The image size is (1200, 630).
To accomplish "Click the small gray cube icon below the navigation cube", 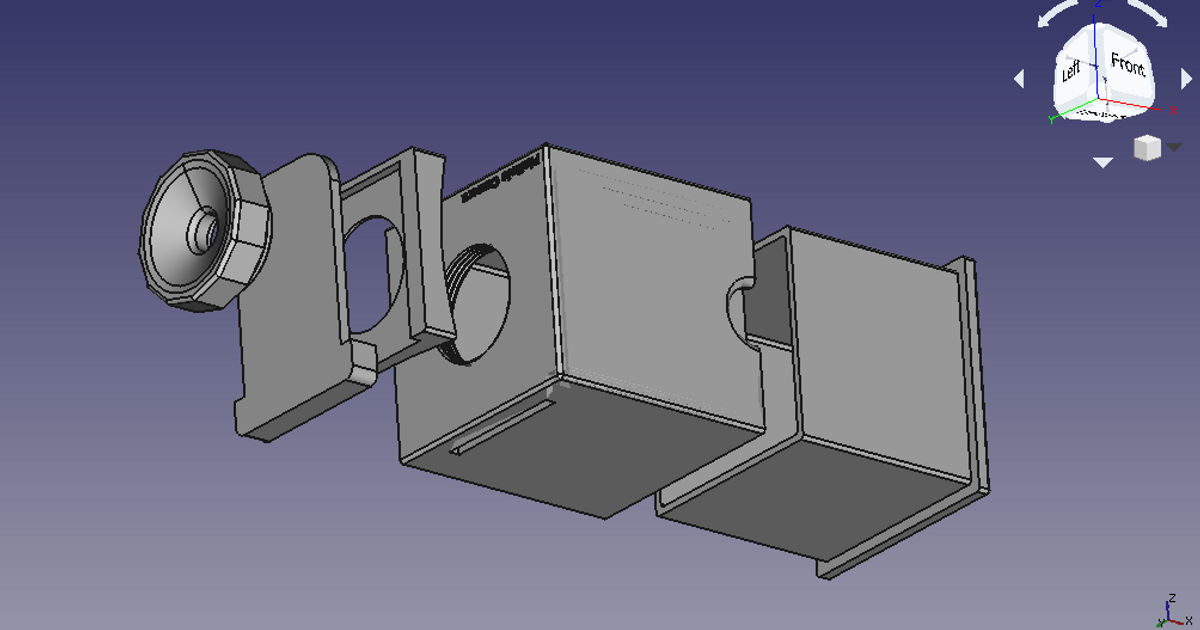I will tap(1146, 148).
